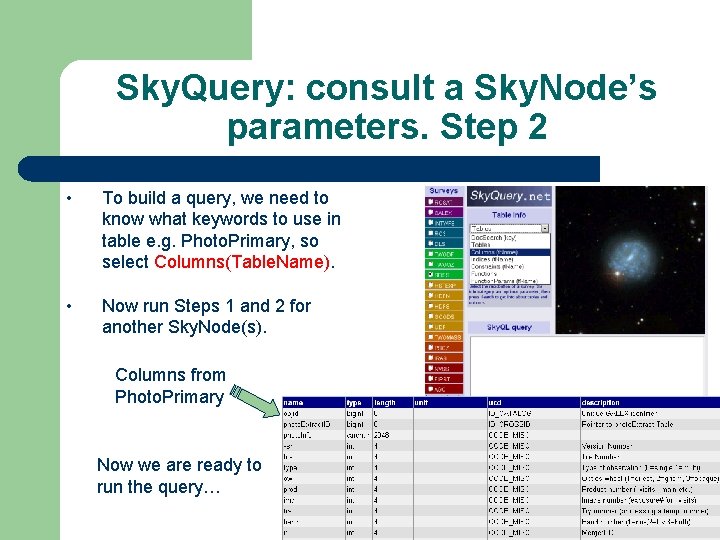Screen dimensions: 720x540
Task: Choose the INTWFS survey entry
Action: [x=444, y=223]
